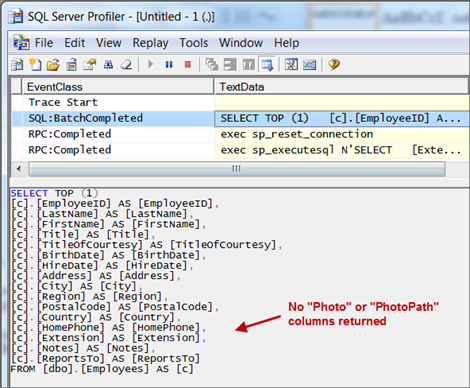
Task: Click the '[c].[FirstName] AS [FirstName]' line
Action: pyautogui.click(x=108, y=224)
